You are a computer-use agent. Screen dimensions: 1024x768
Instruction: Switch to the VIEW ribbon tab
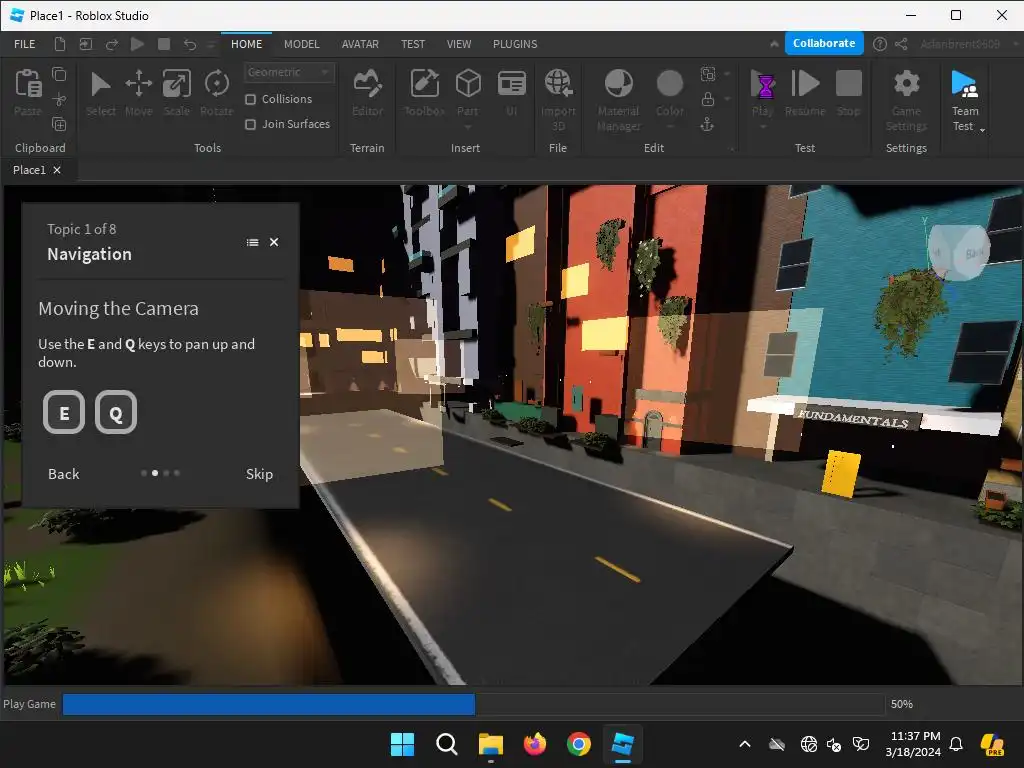pyautogui.click(x=458, y=44)
